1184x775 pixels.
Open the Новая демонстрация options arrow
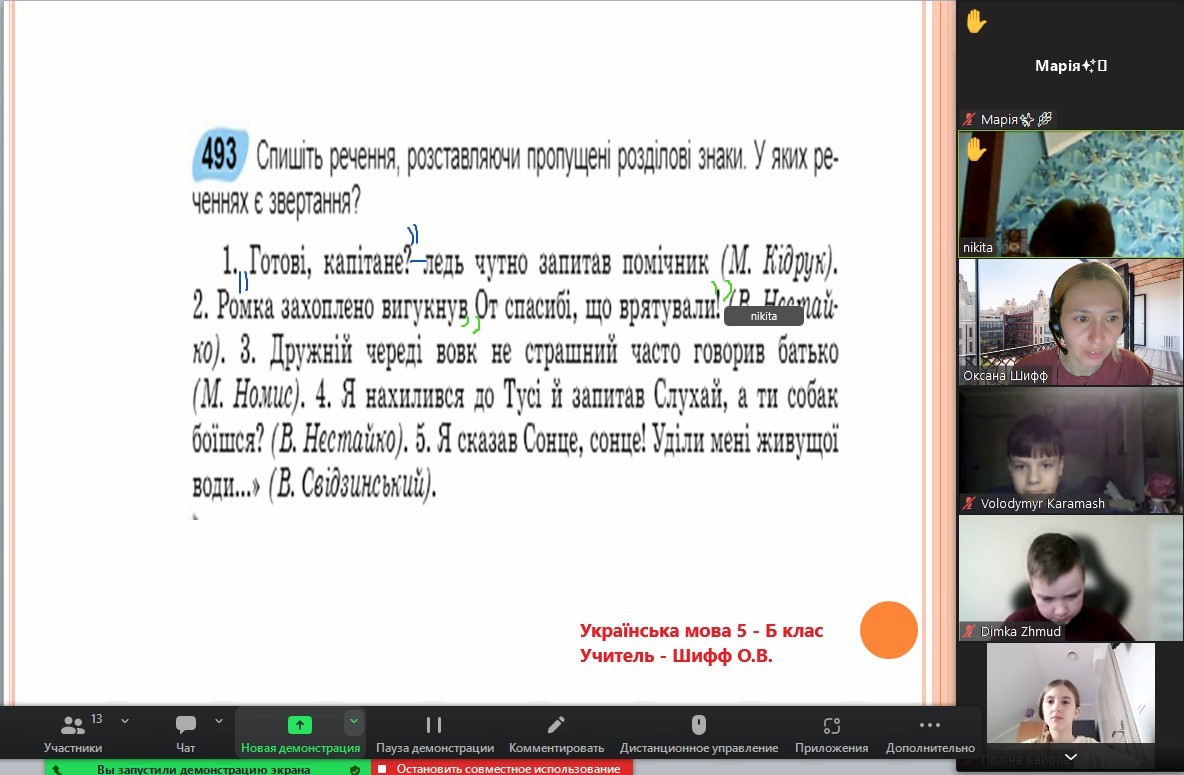pos(352,720)
